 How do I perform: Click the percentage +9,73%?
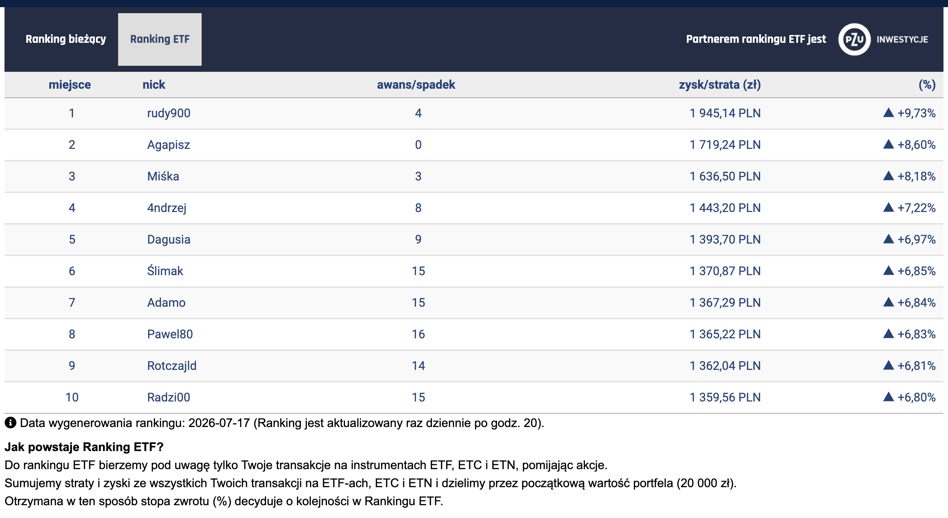[x=917, y=113]
